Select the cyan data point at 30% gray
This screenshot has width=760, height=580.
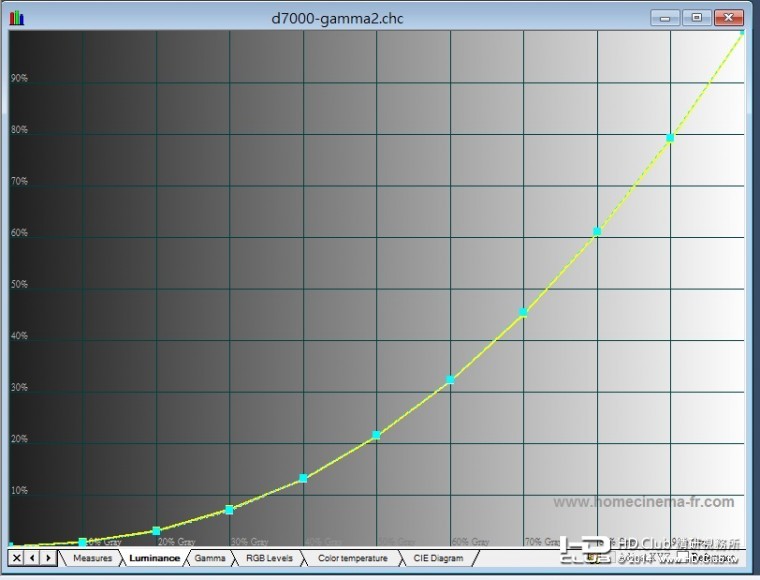pos(229,510)
